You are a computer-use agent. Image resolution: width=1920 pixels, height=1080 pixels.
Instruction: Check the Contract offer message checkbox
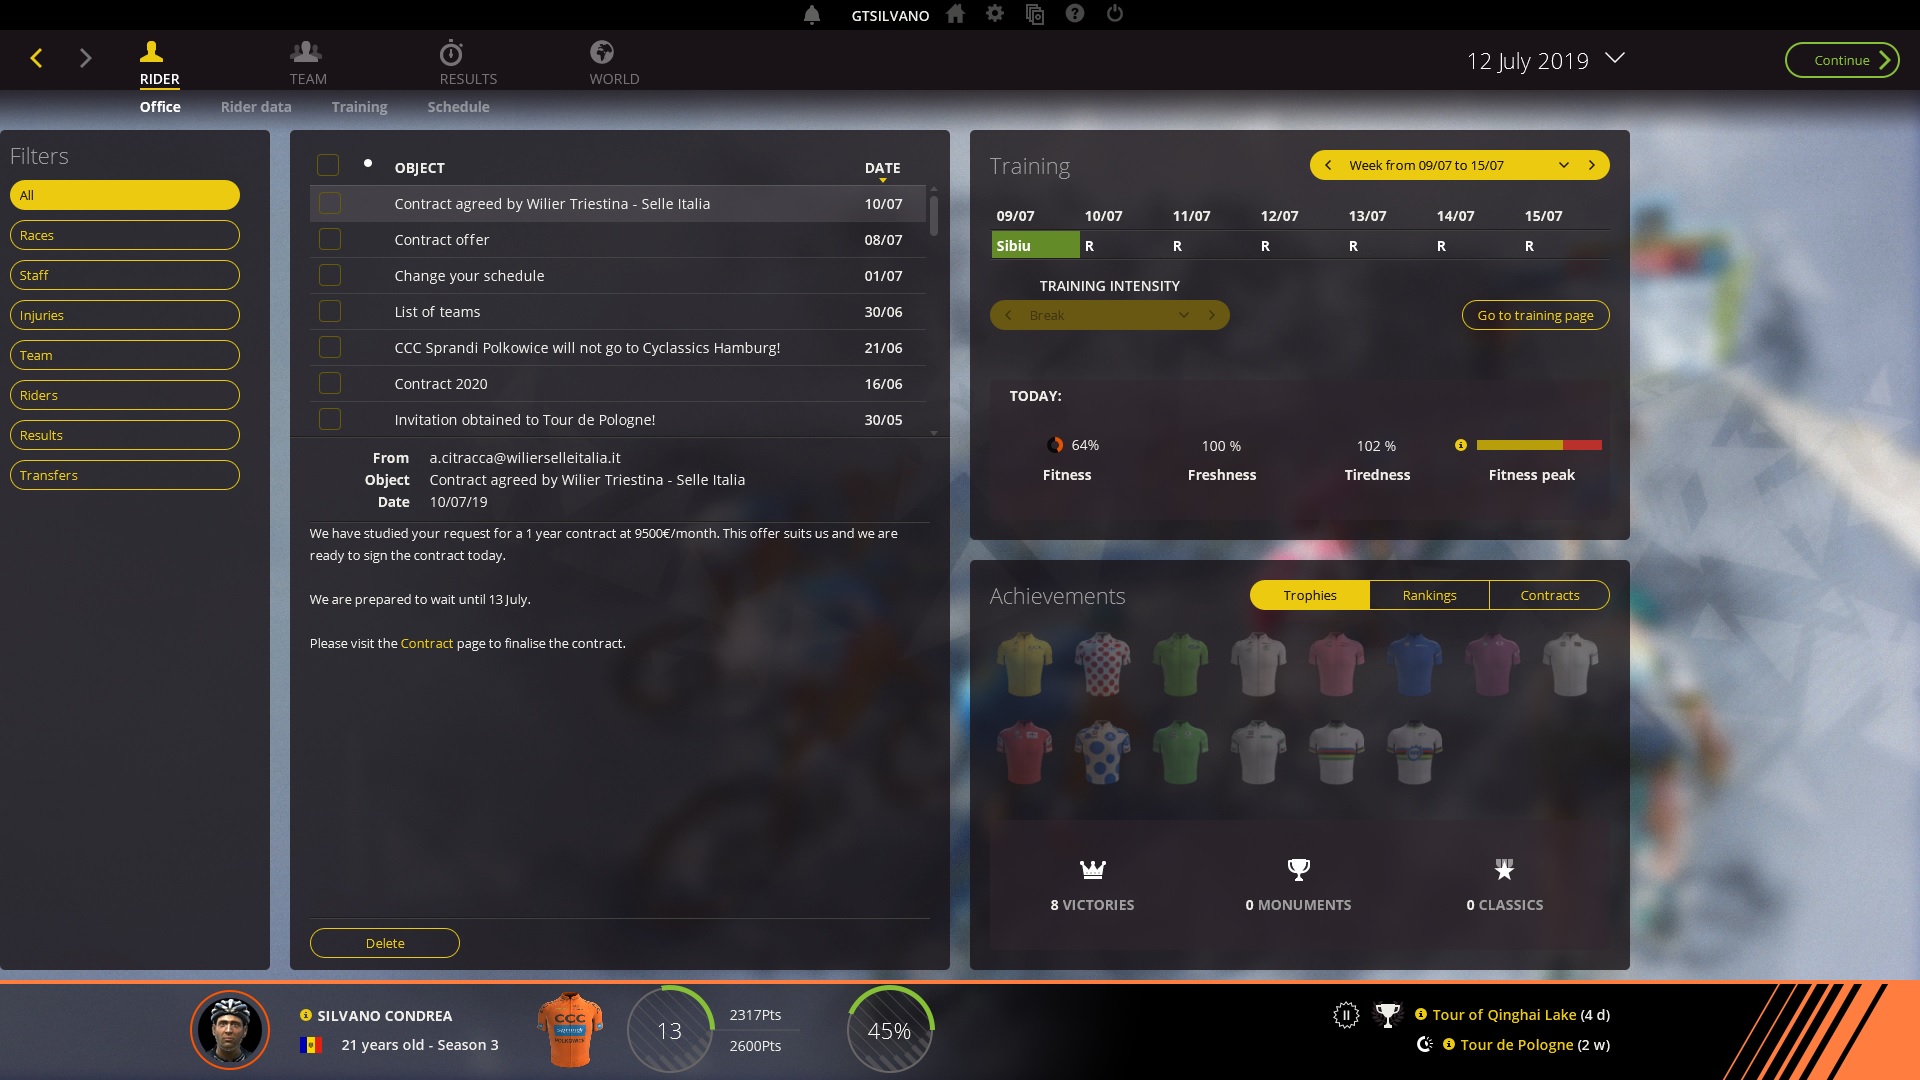click(x=330, y=240)
